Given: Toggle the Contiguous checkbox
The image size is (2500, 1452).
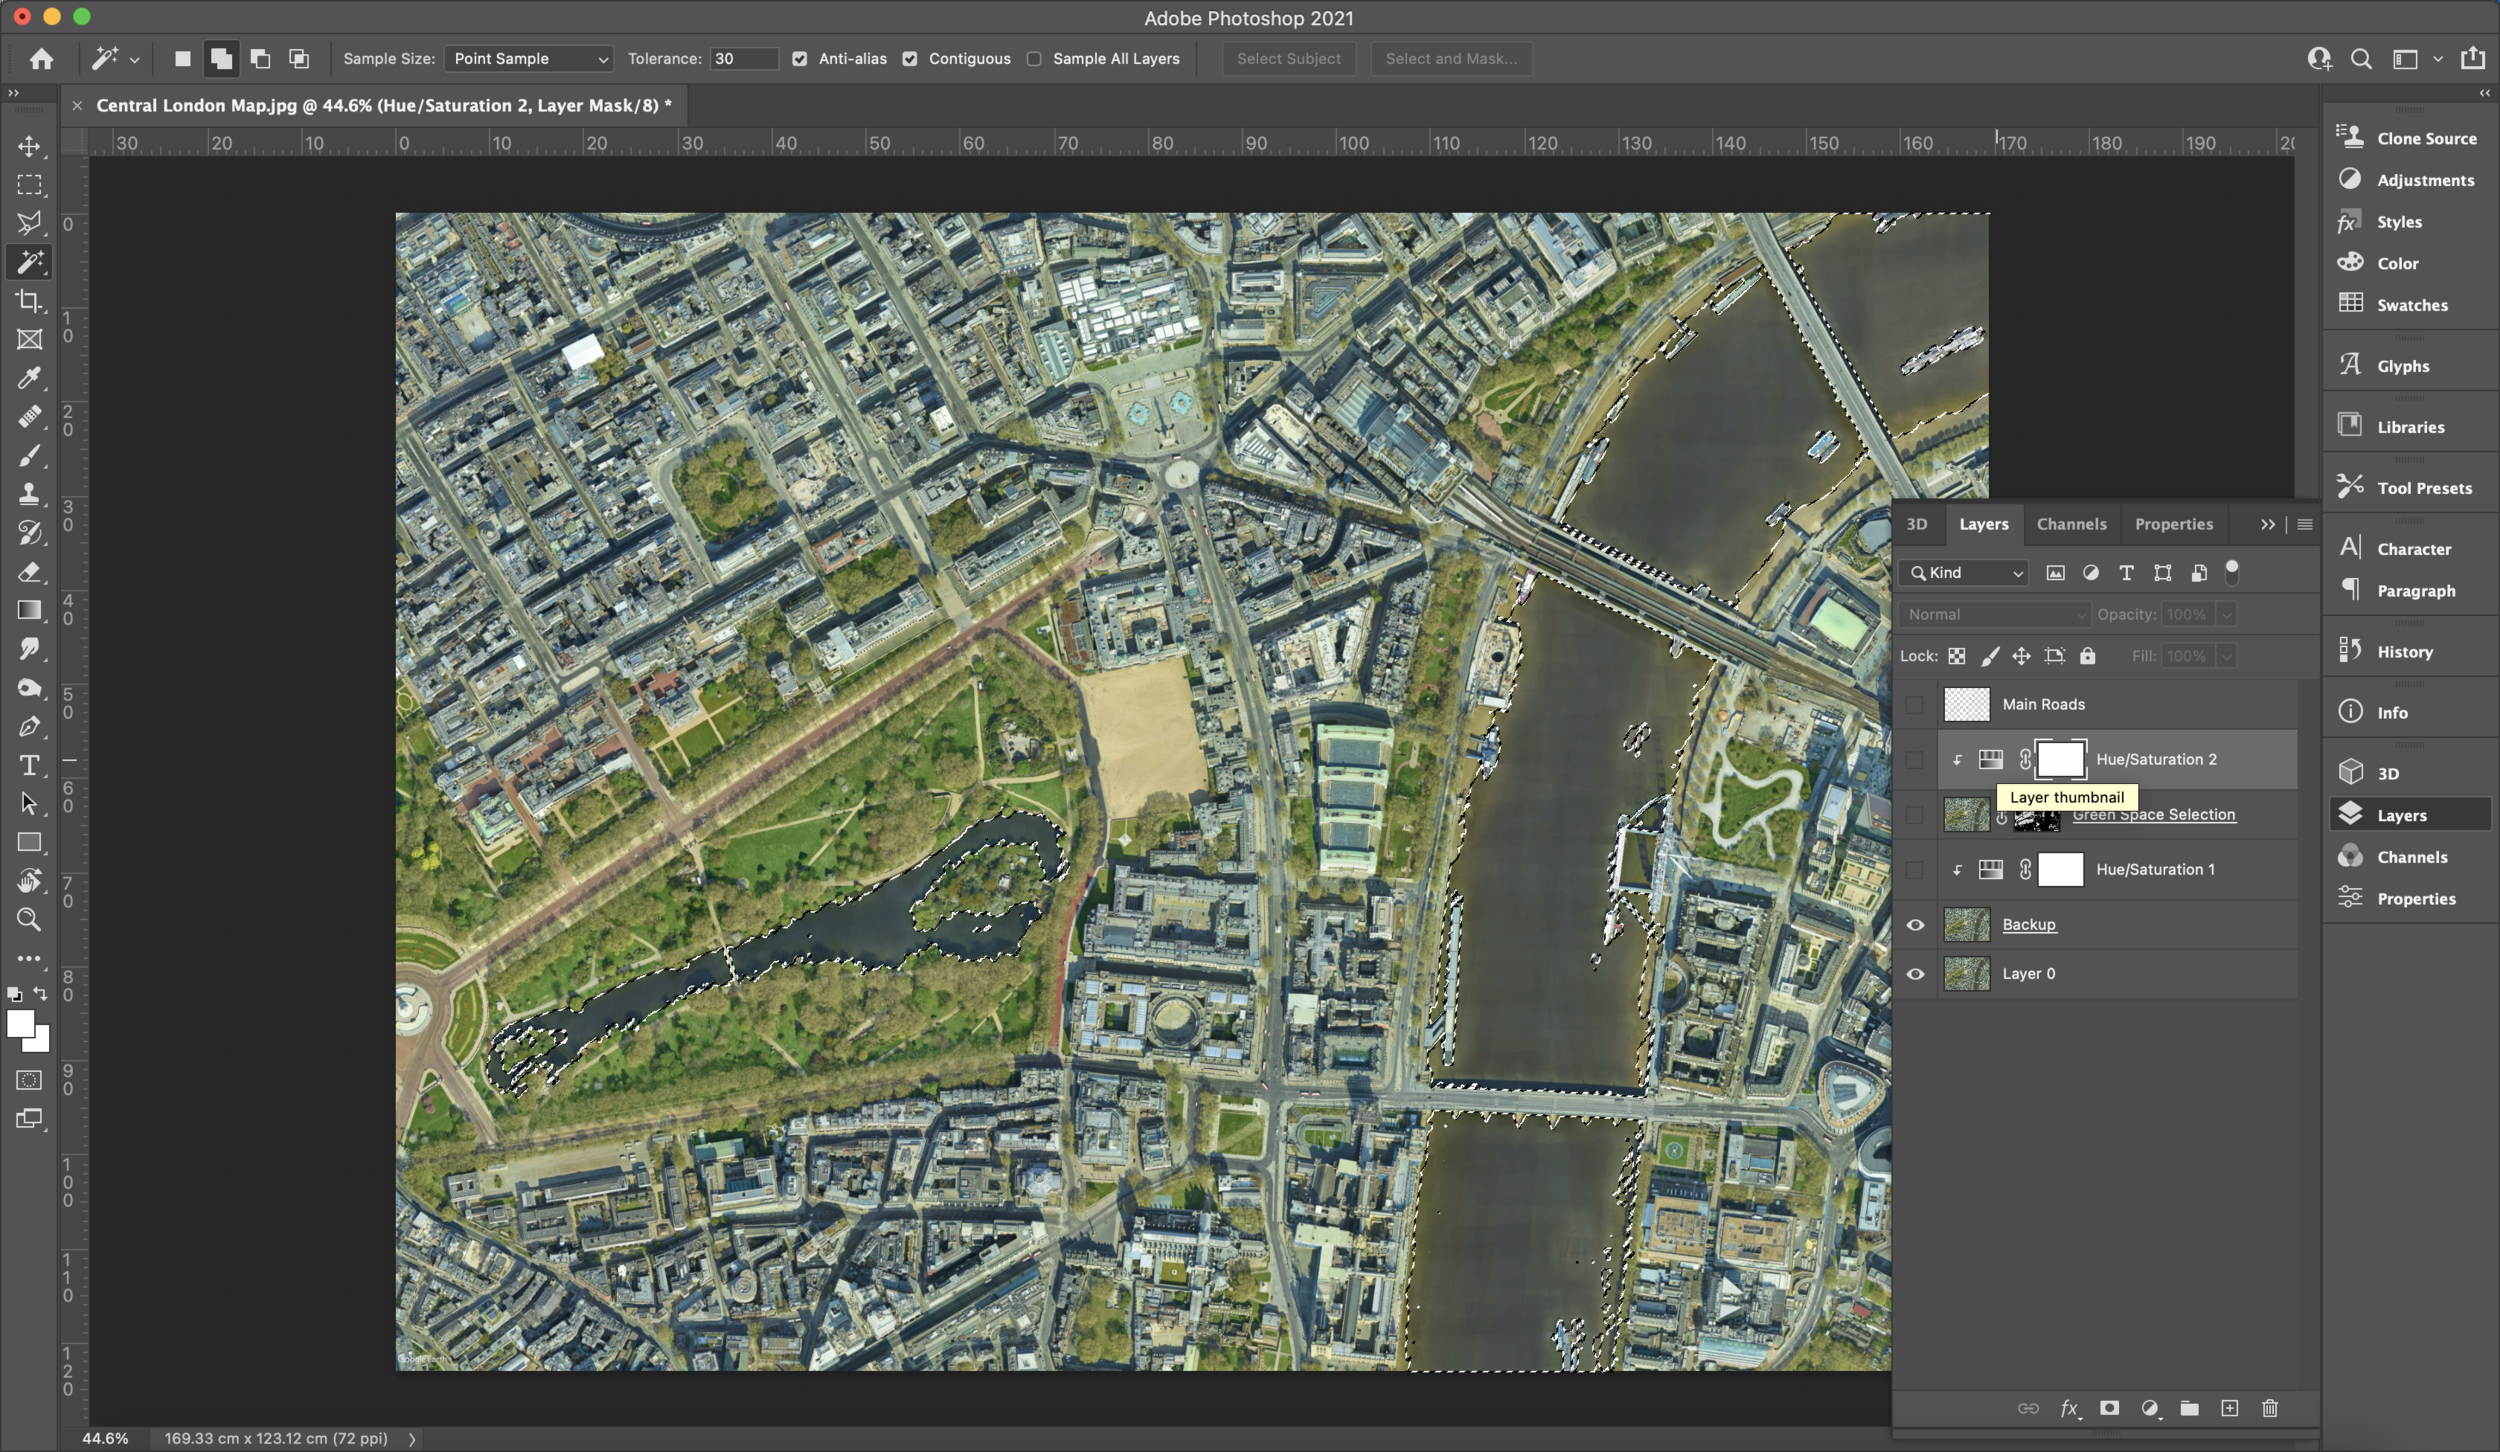Looking at the screenshot, I should click(x=909, y=59).
